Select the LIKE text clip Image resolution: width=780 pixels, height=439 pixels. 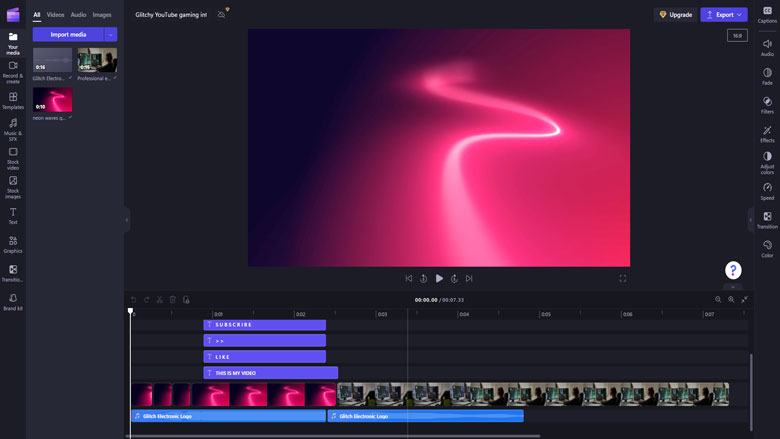coord(265,356)
